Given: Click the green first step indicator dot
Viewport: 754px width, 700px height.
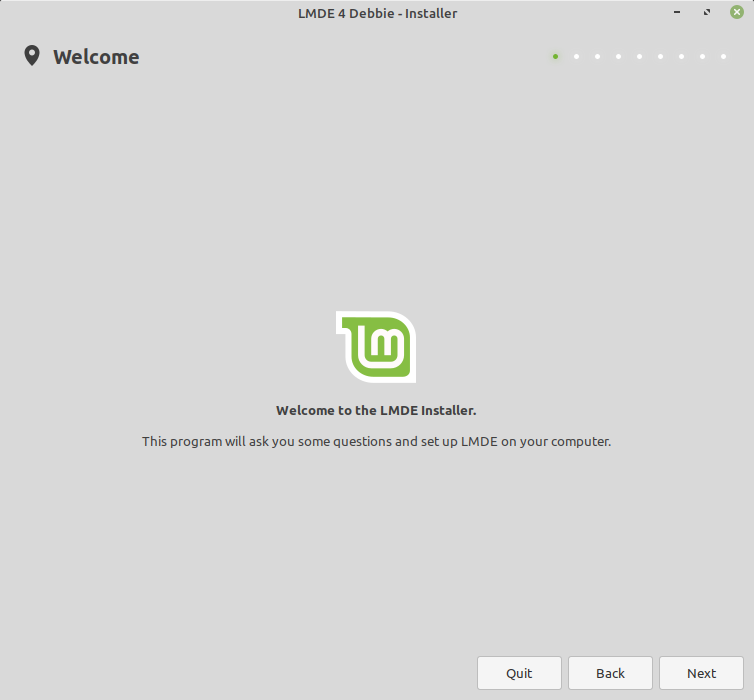Looking at the screenshot, I should pyautogui.click(x=555, y=57).
